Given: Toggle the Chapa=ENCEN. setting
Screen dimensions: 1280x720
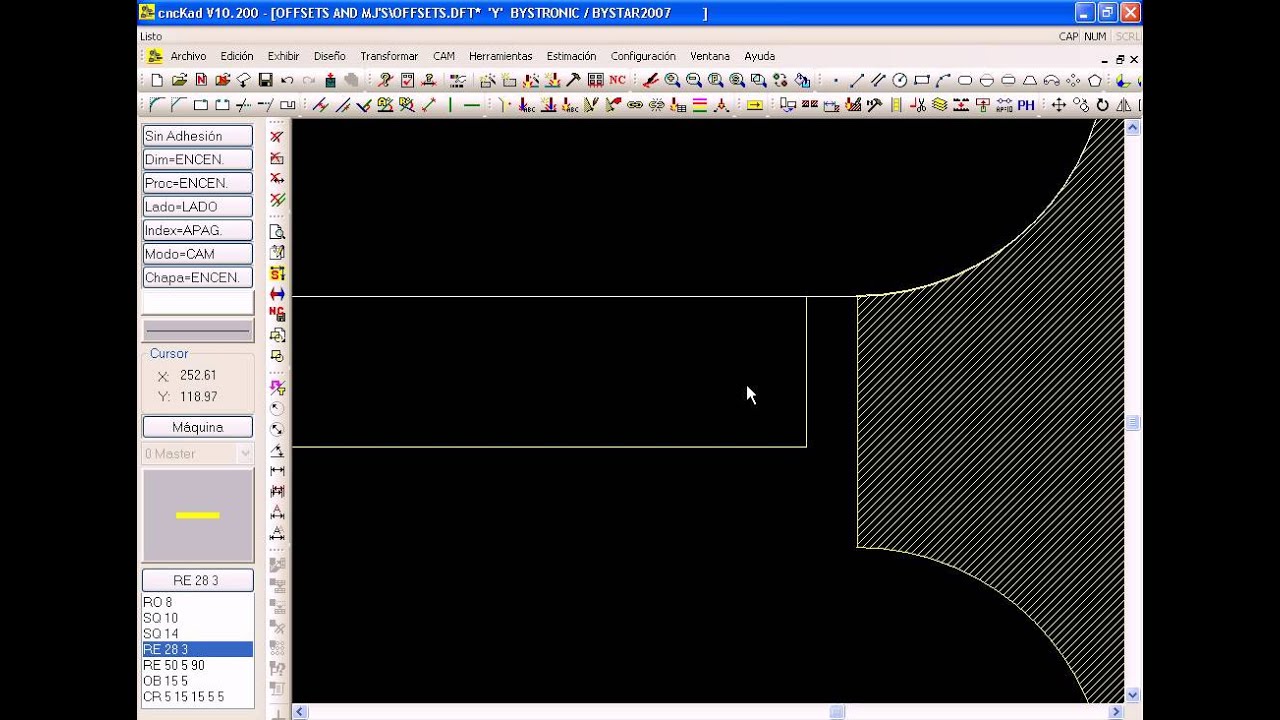Looking at the screenshot, I should pos(198,277).
